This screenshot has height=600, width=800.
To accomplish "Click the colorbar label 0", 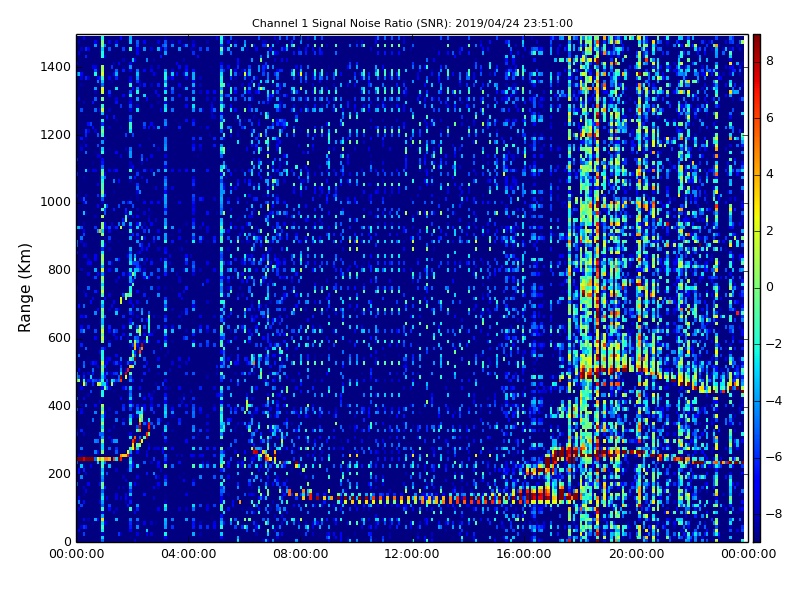I will point(770,287).
